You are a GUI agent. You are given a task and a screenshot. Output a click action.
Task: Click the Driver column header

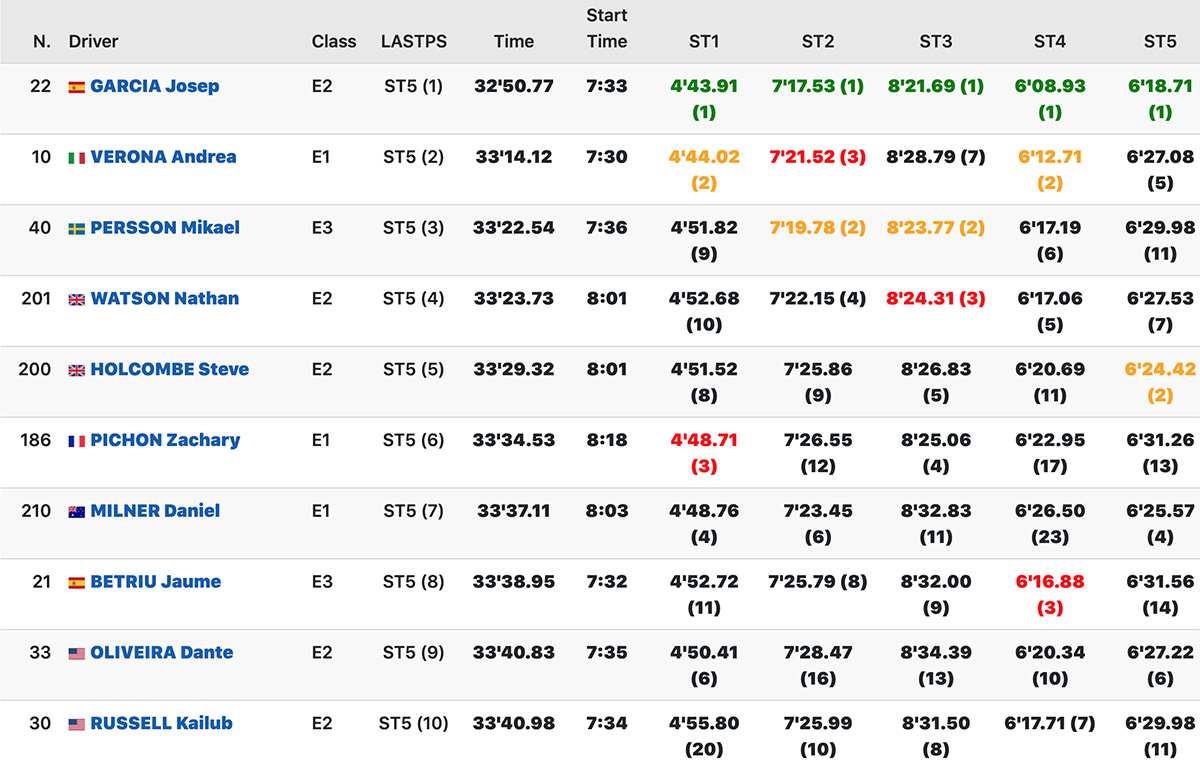tap(94, 42)
